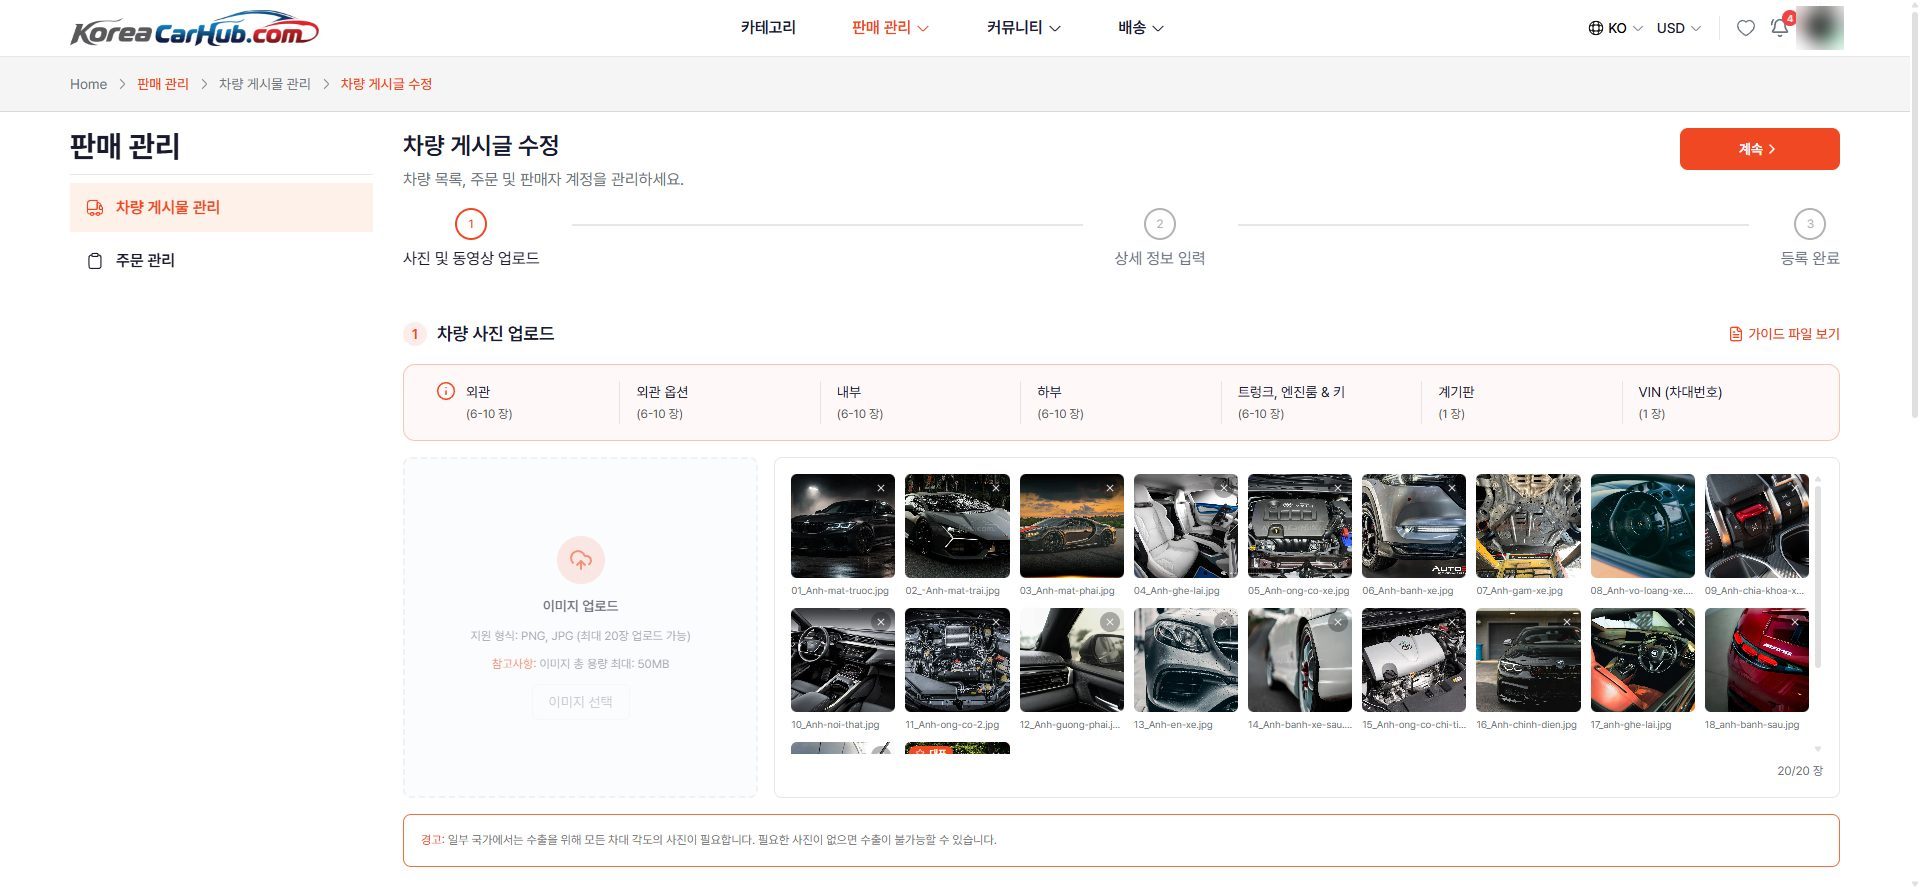This screenshot has height=889, width=1920.
Task: Remove image 08_Anh-vo-loang-xe
Action: pyautogui.click(x=1681, y=488)
